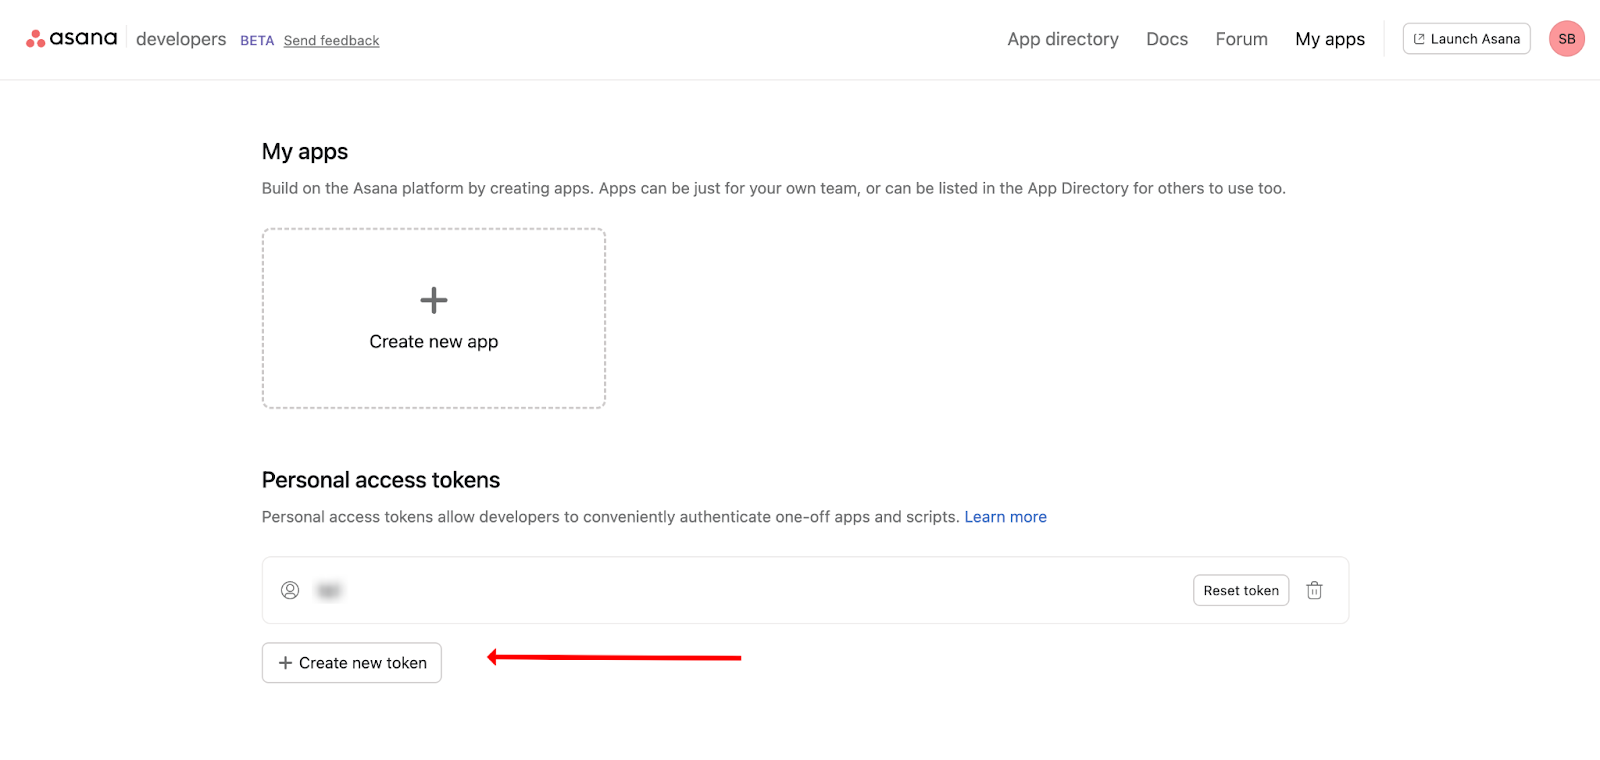Open Send feedback link
The width and height of the screenshot is (1600, 760).
(x=331, y=41)
